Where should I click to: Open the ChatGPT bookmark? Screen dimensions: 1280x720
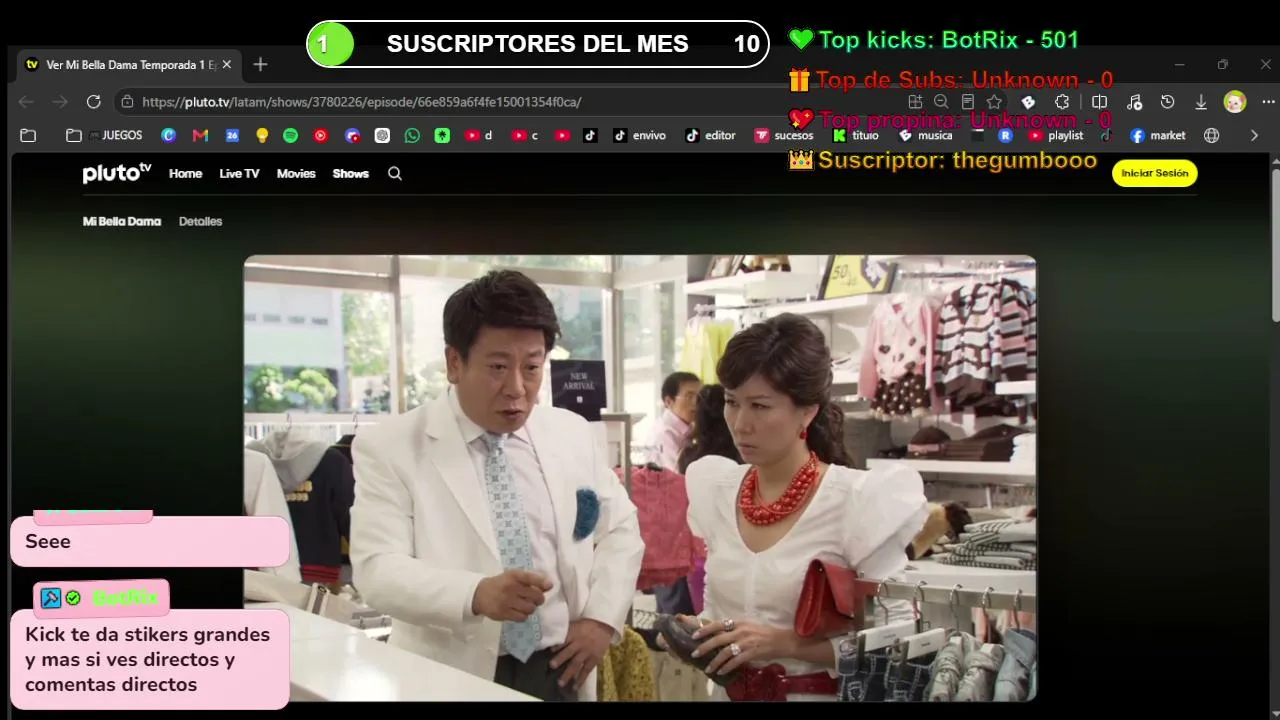(382, 135)
